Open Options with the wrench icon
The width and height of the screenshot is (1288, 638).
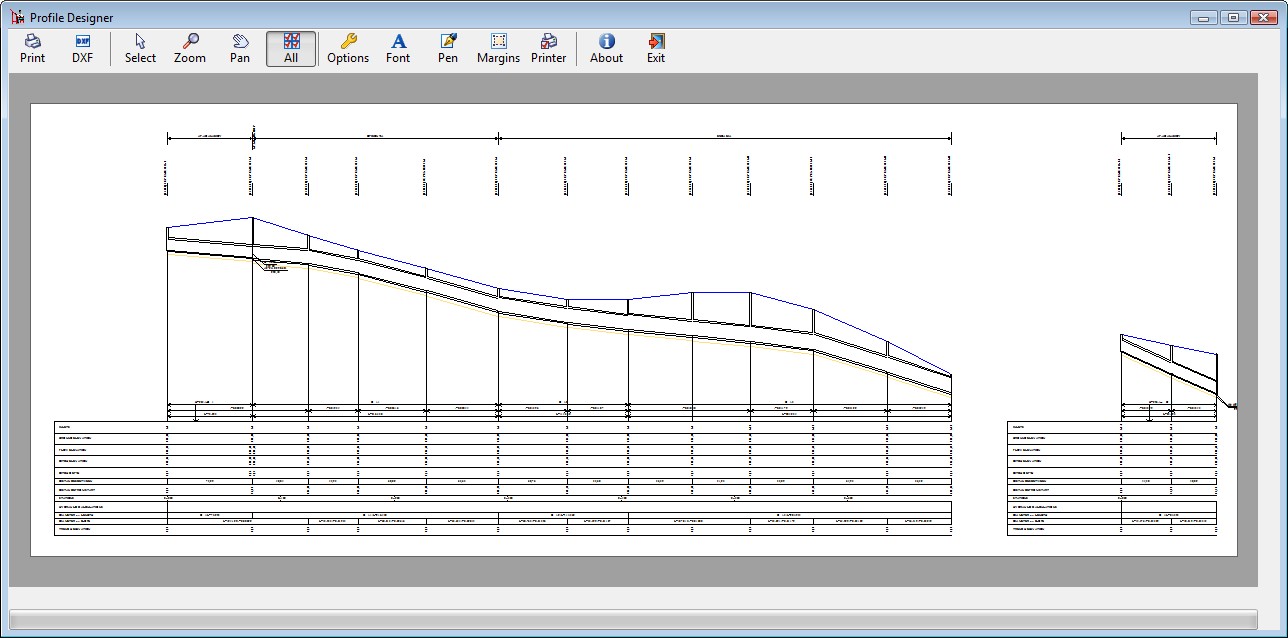[x=348, y=48]
